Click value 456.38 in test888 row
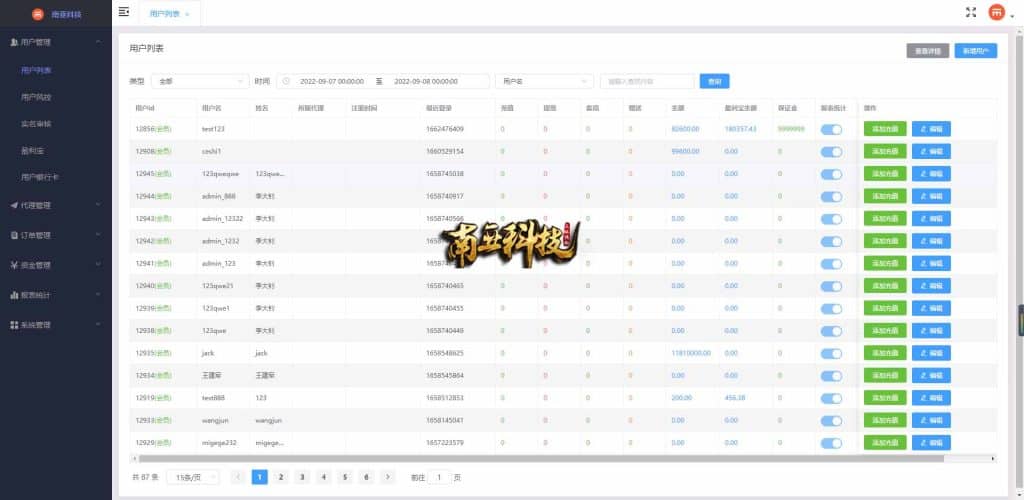This screenshot has width=1024, height=500. (x=735, y=398)
